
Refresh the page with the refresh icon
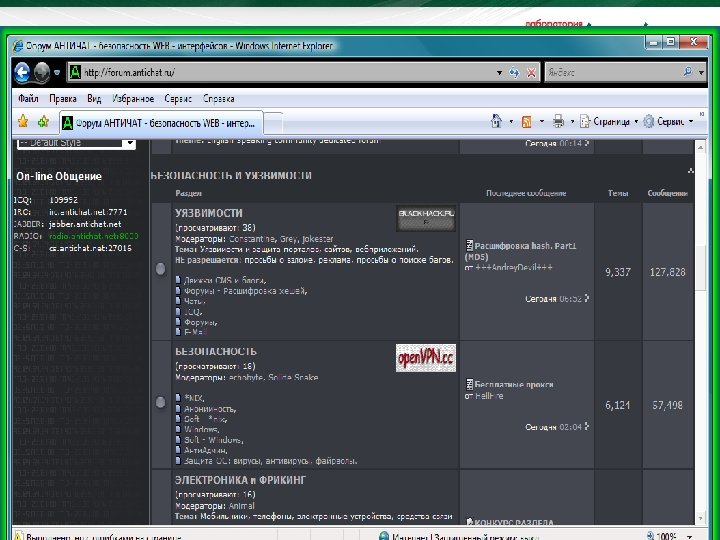pyautogui.click(x=514, y=73)
